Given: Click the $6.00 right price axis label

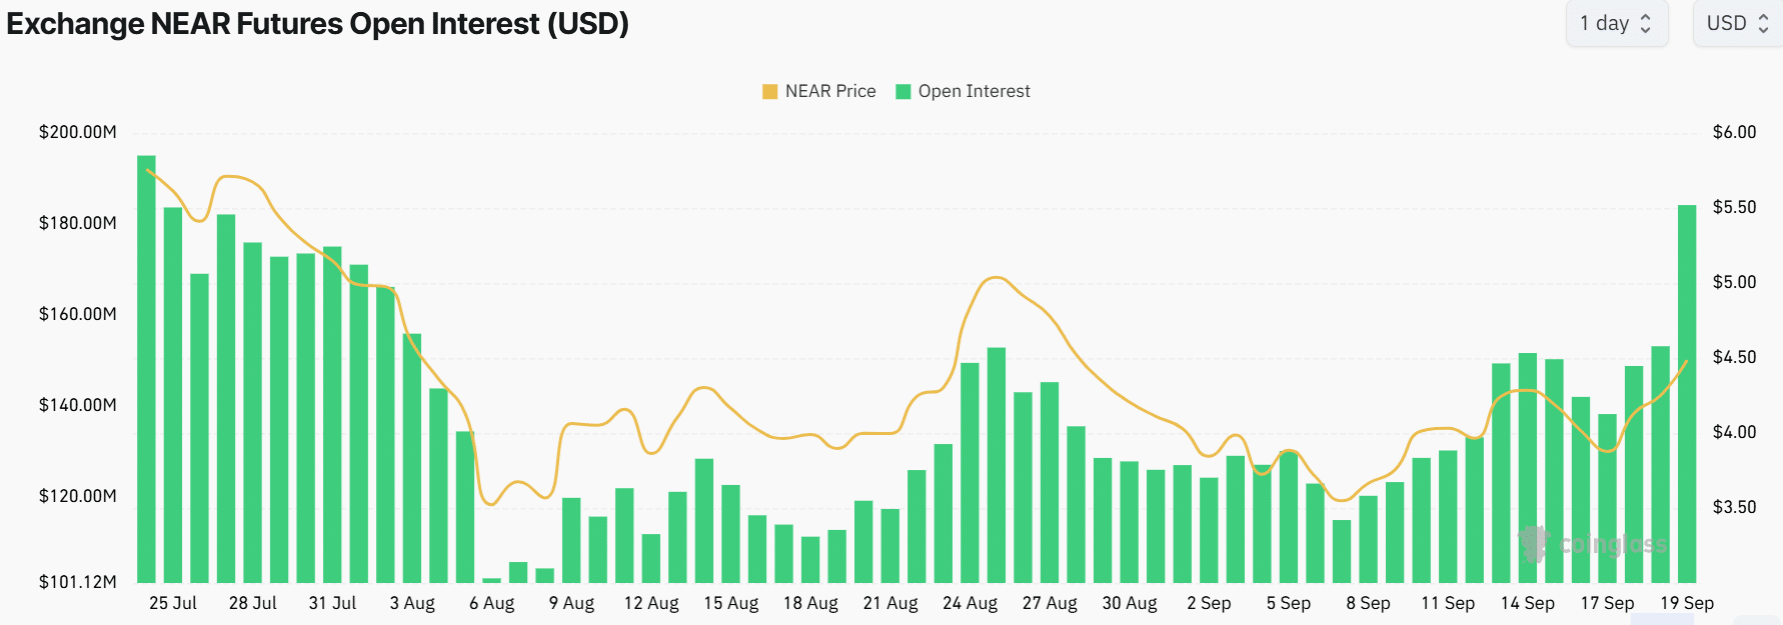Looking at the screenshot, I should point(1734,132).
